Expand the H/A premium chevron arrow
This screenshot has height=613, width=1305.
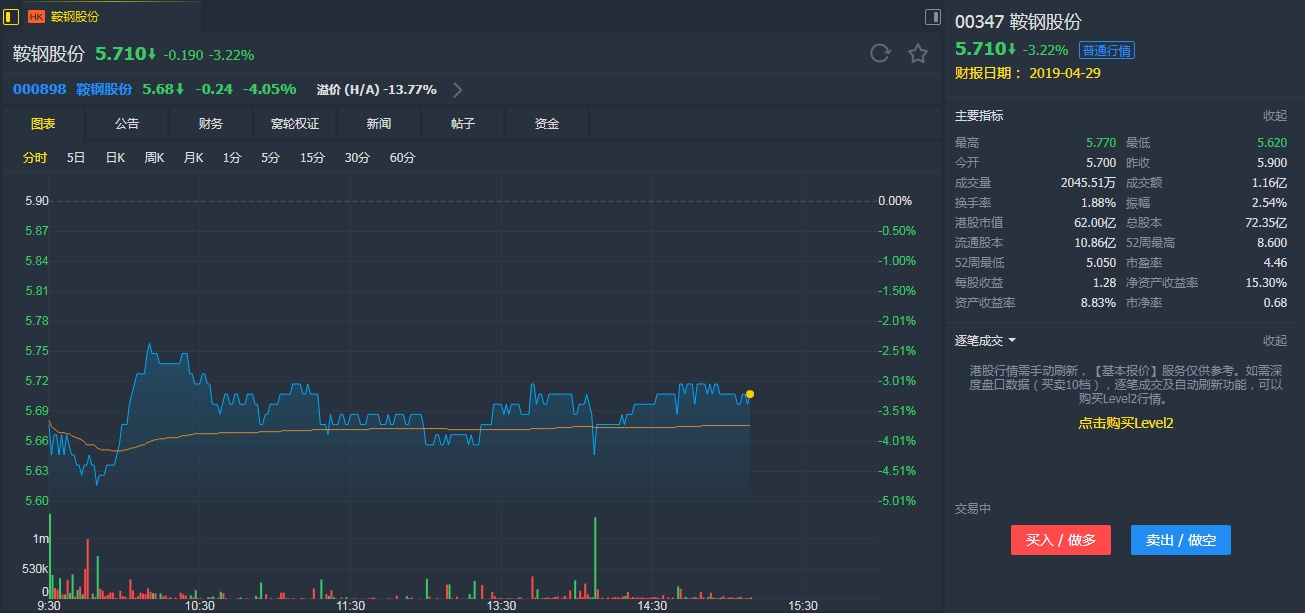(458, 90)
